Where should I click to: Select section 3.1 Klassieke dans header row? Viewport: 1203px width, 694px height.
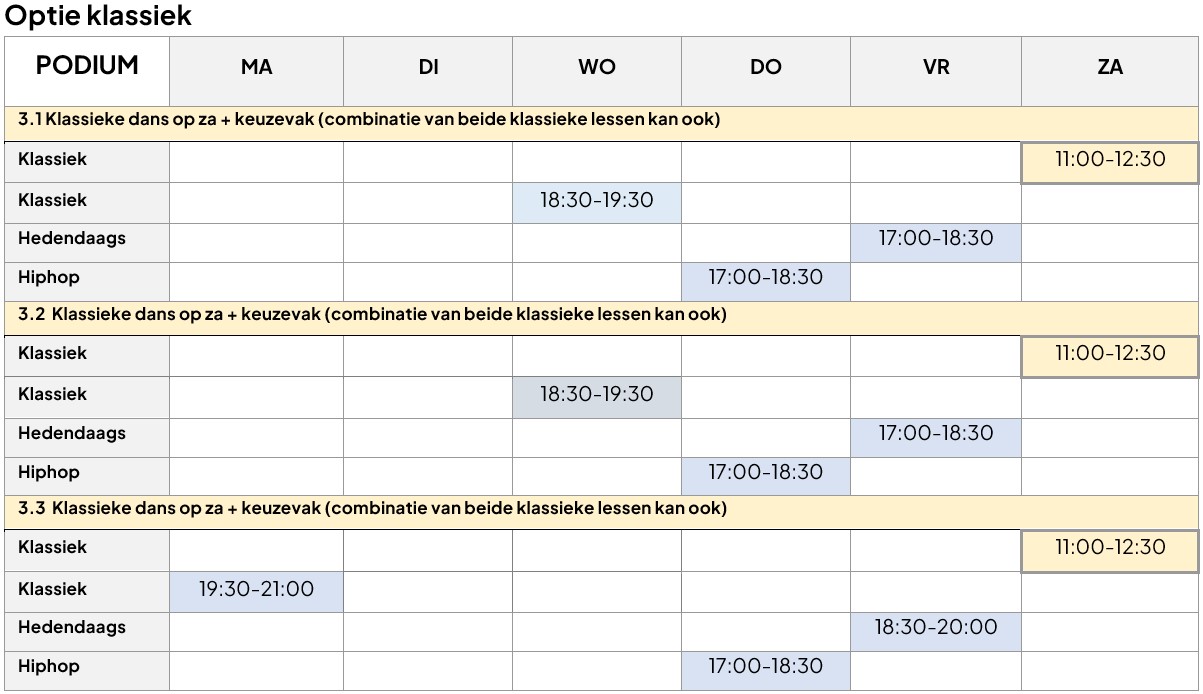602,123
